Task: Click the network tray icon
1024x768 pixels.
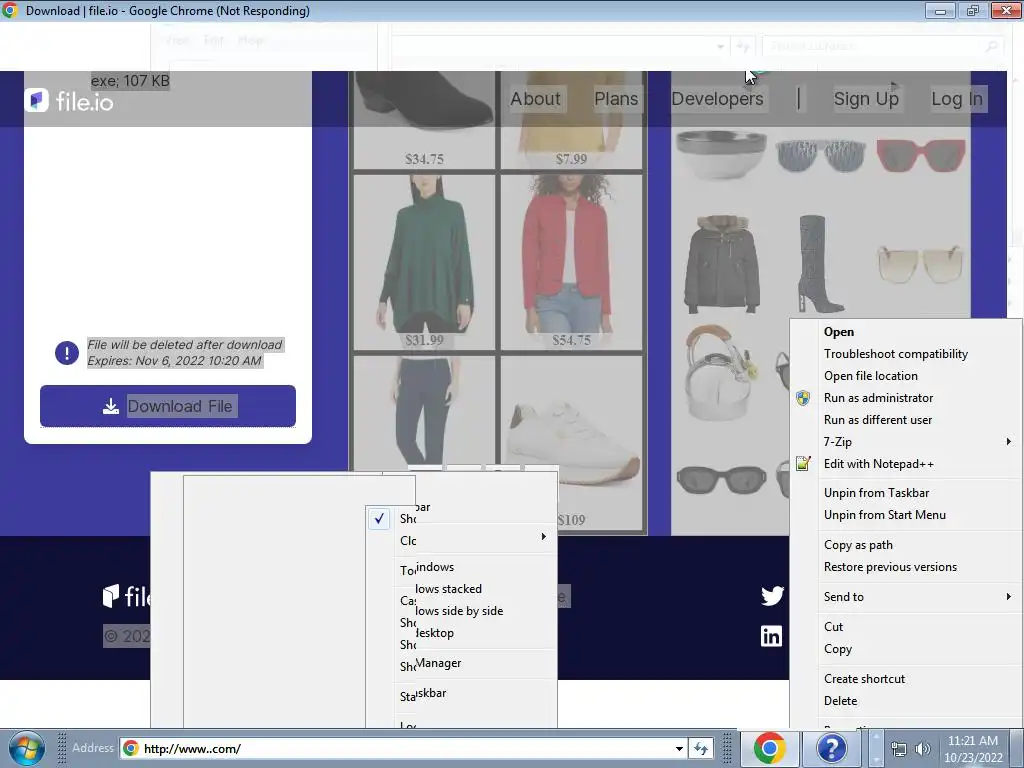Action: point(899,749)
